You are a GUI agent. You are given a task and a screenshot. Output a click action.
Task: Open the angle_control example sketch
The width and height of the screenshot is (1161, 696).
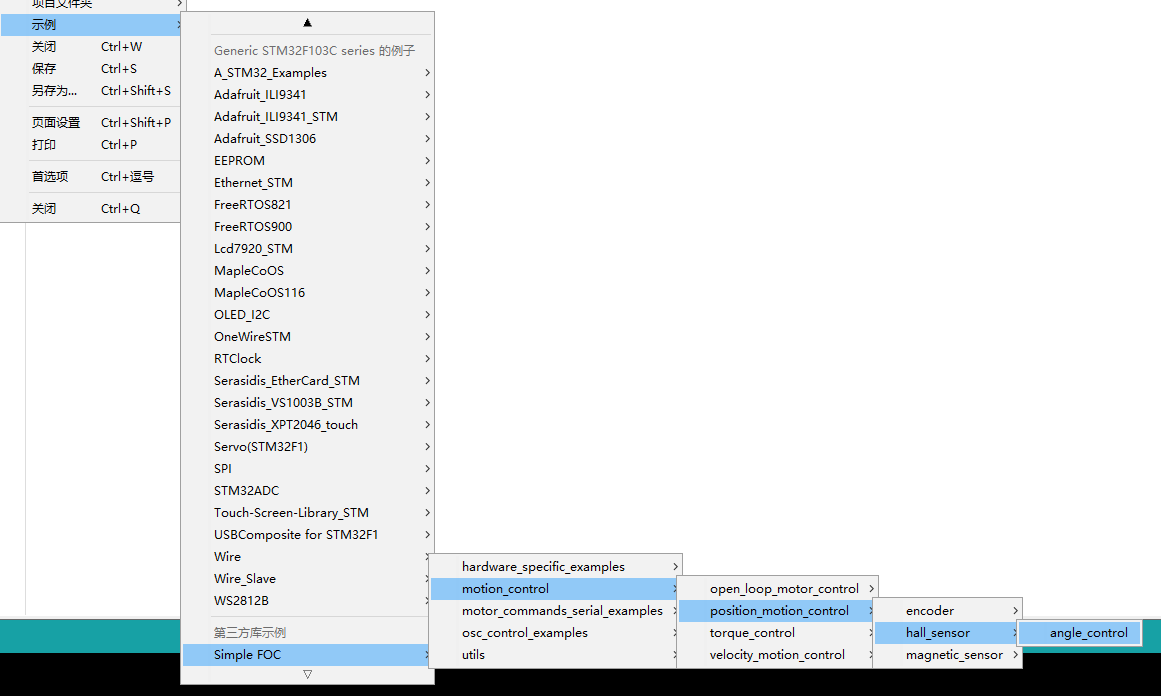[x=1079, y=632]
